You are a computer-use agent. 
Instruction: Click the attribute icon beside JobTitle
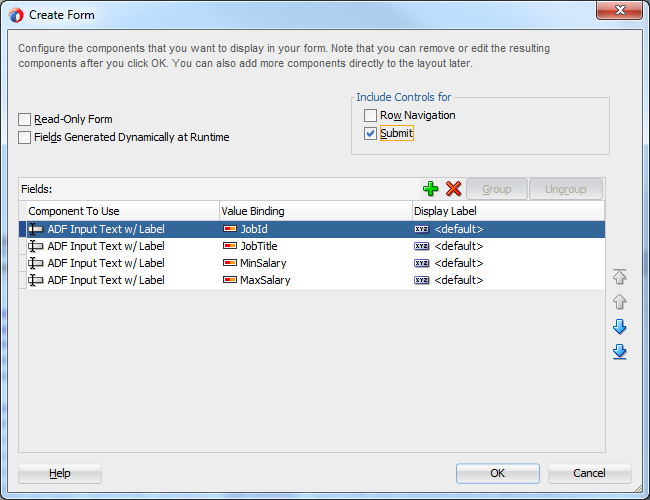coord(230,246)
